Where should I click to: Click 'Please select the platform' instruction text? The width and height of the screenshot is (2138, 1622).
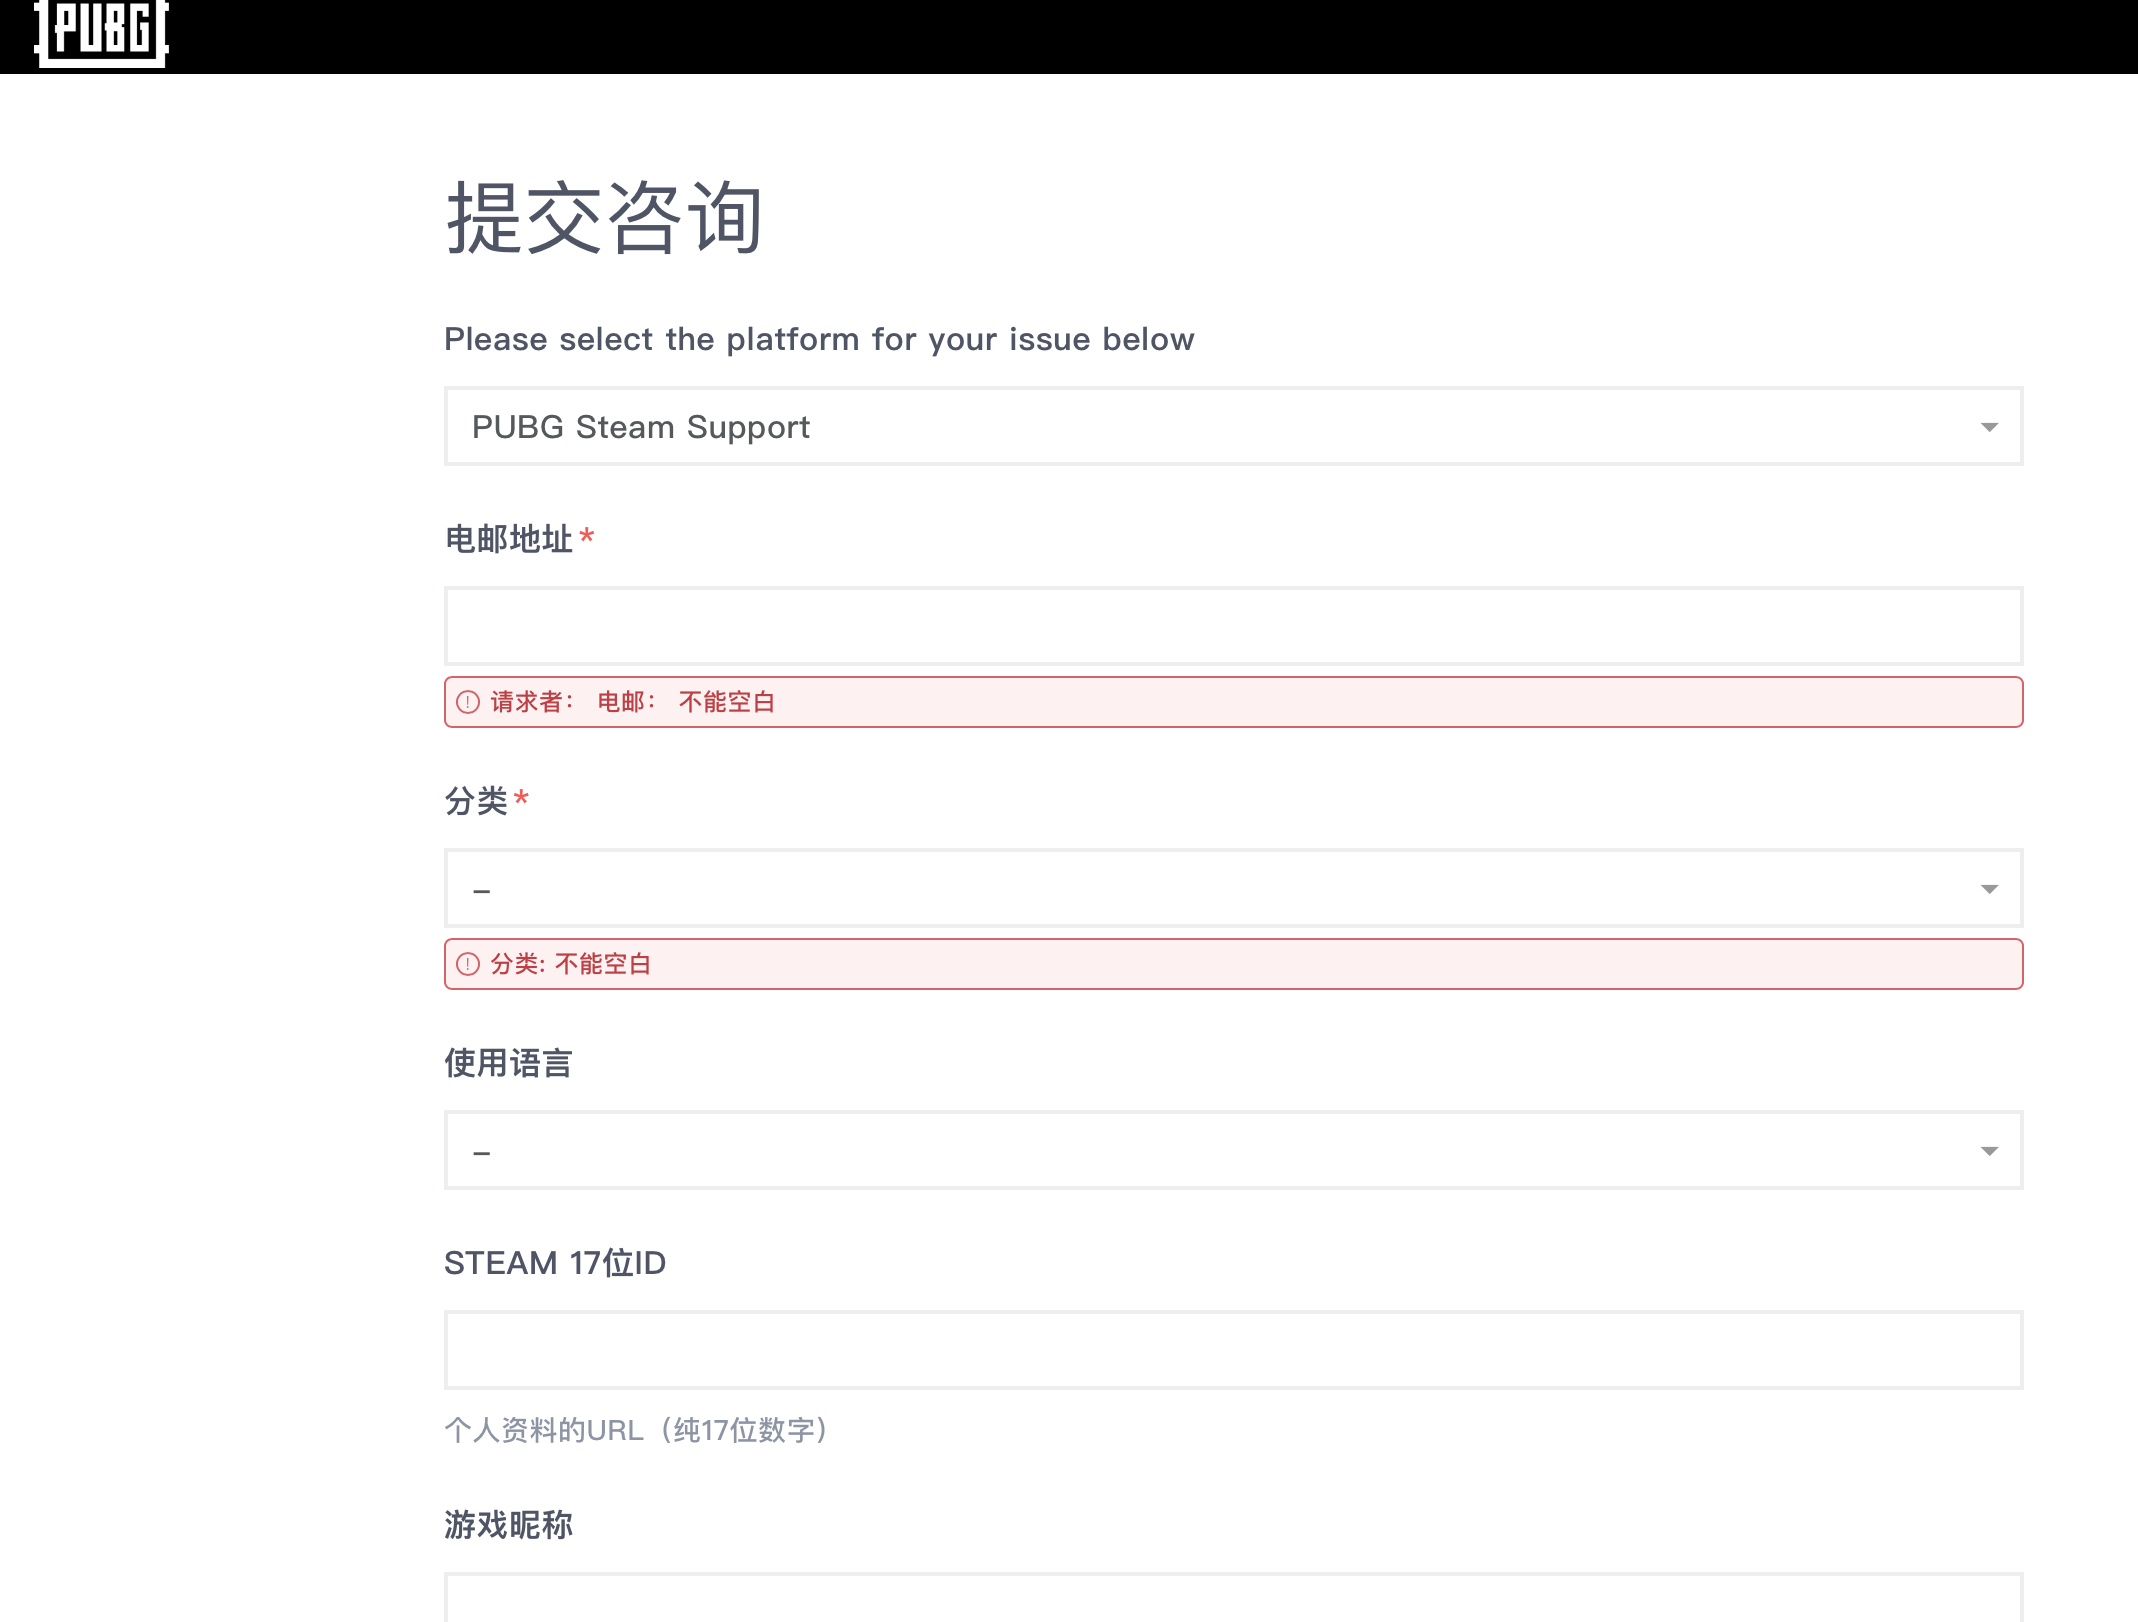[x=819, y=339]
